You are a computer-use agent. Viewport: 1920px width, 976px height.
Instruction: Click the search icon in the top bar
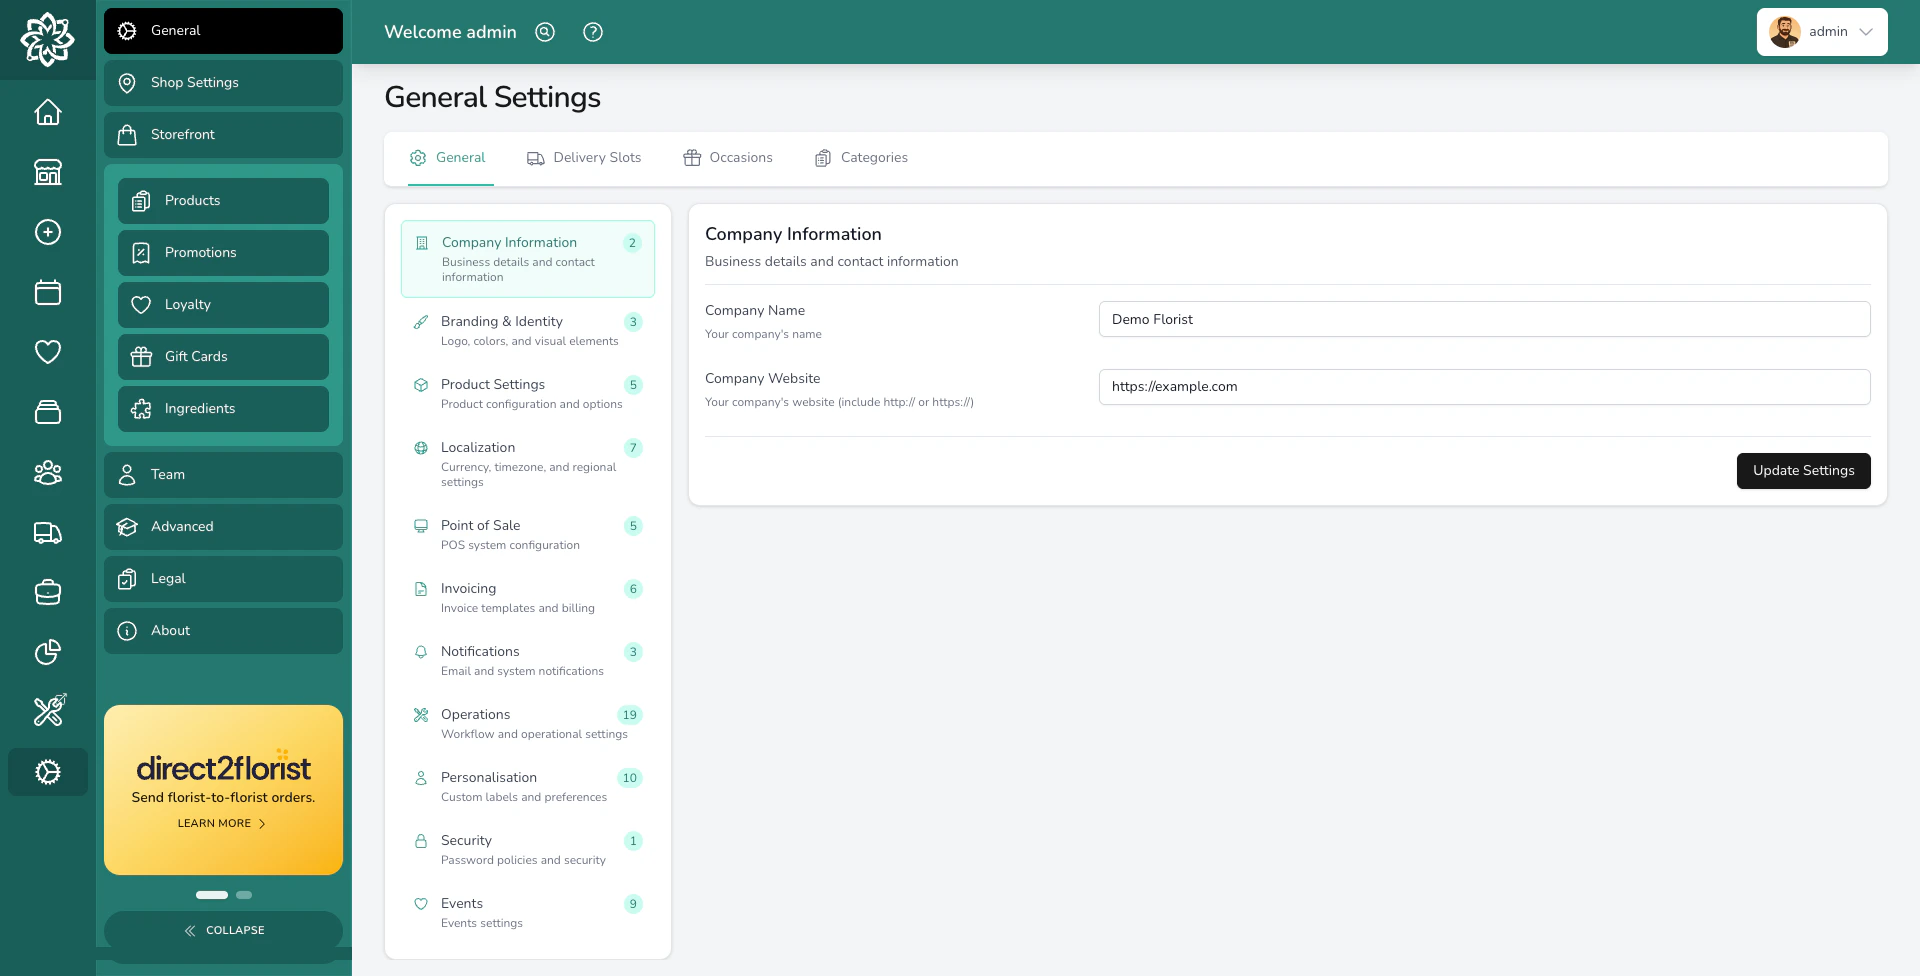[x=544, y=32]
